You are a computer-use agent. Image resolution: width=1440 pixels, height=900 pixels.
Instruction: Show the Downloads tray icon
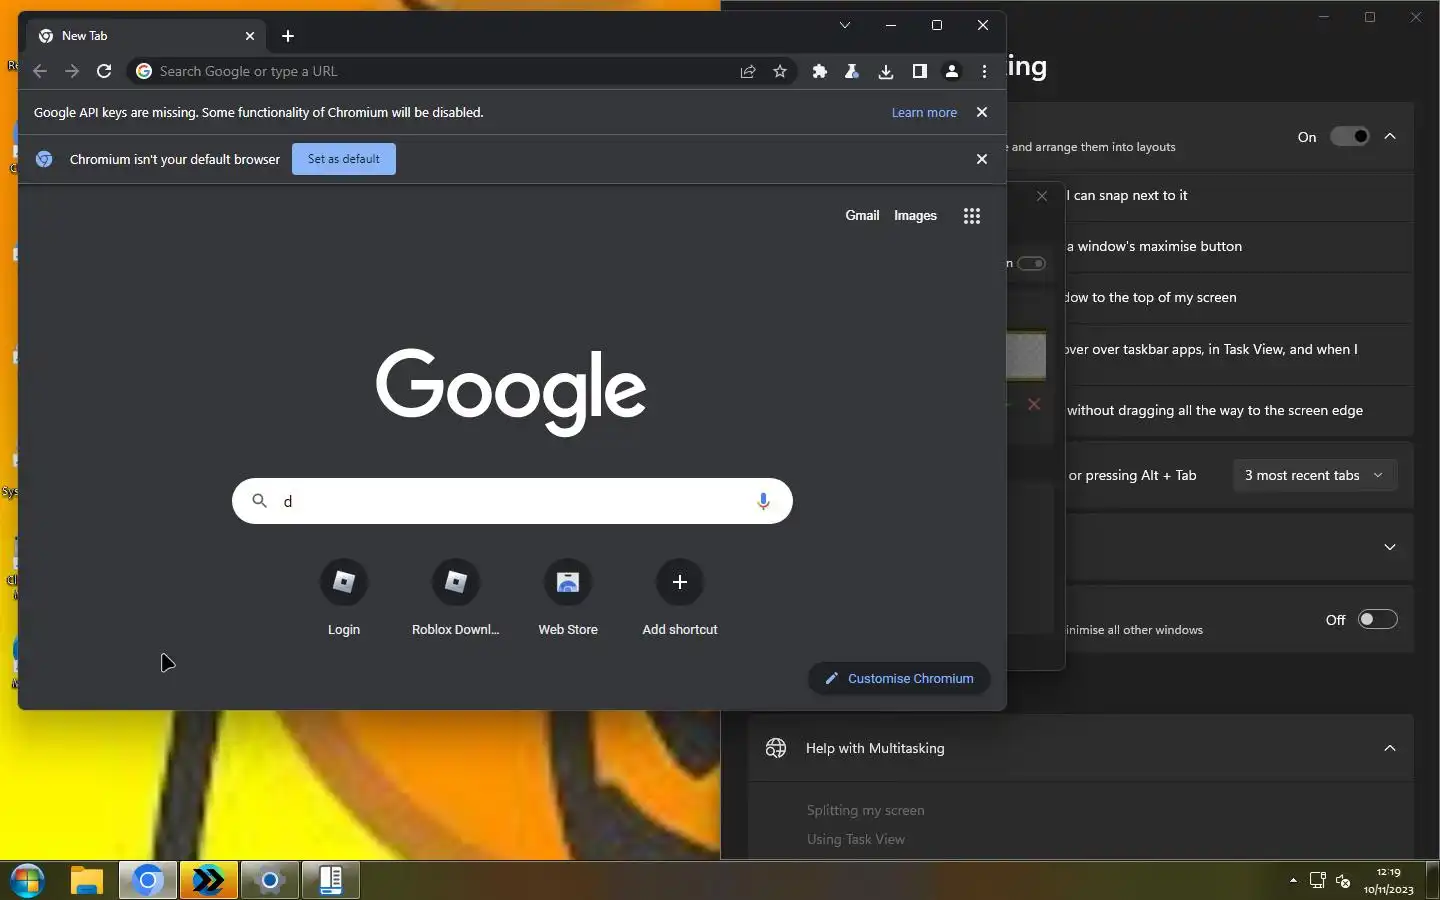(886, 71)
